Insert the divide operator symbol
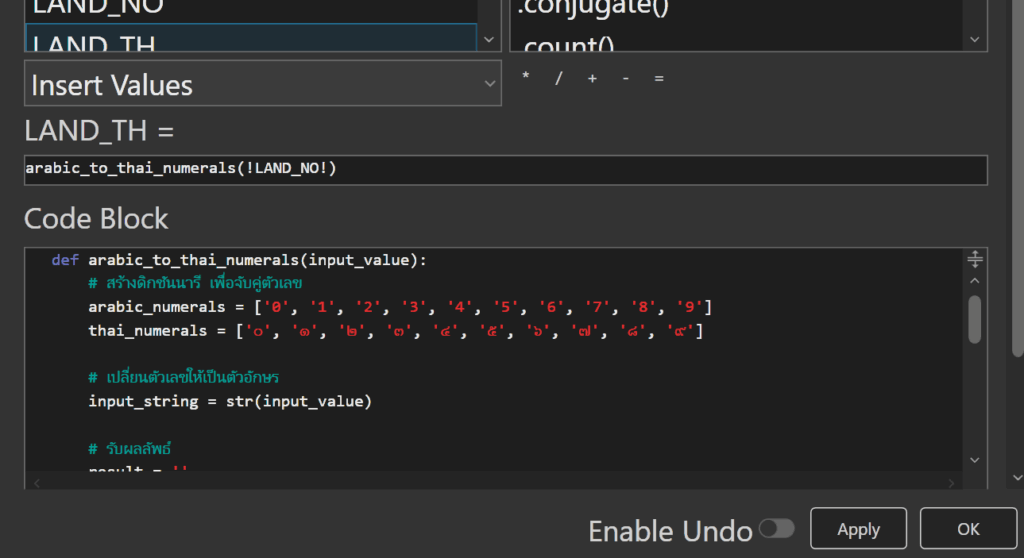 558,79
